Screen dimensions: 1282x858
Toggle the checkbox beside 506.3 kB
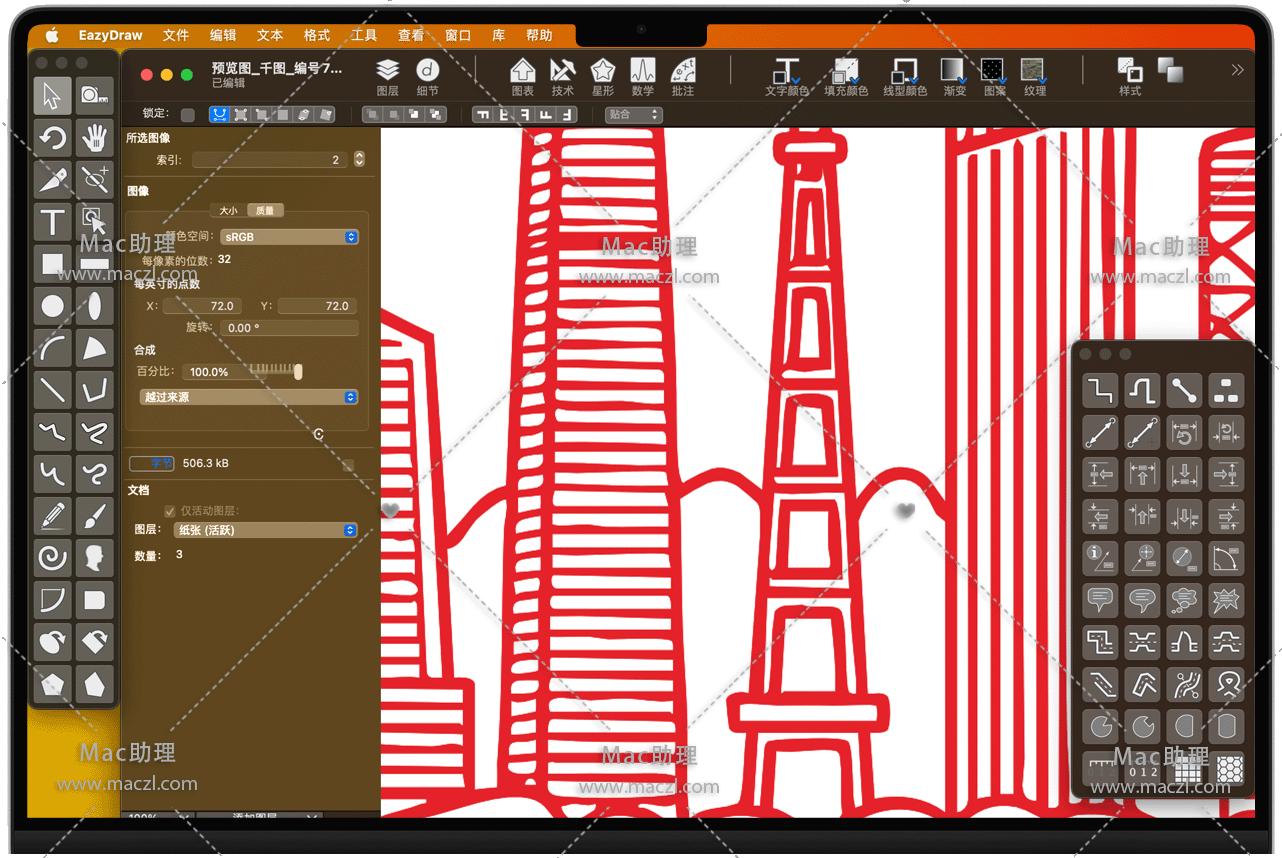(348, 464)
